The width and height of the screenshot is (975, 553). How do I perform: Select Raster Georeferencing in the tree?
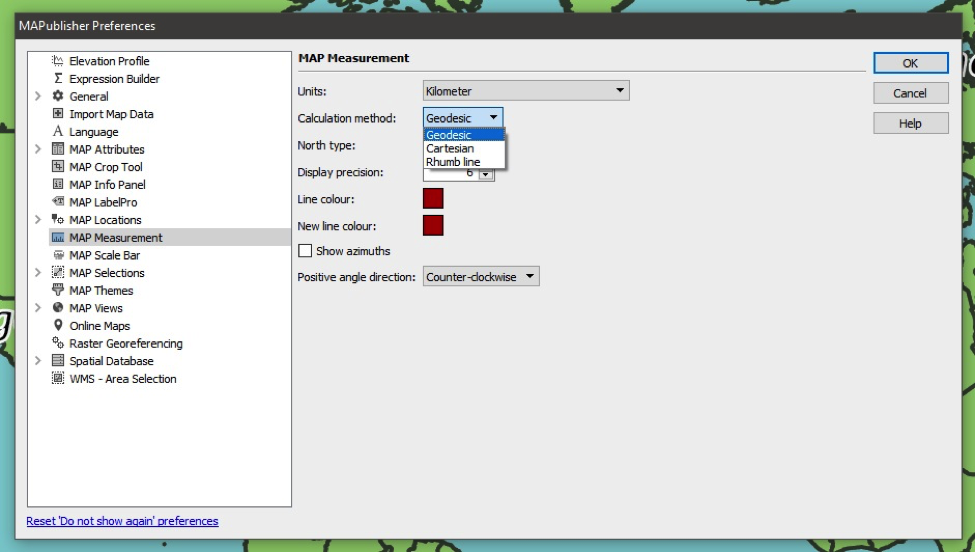pyautogui.click(x=126, y=343)
